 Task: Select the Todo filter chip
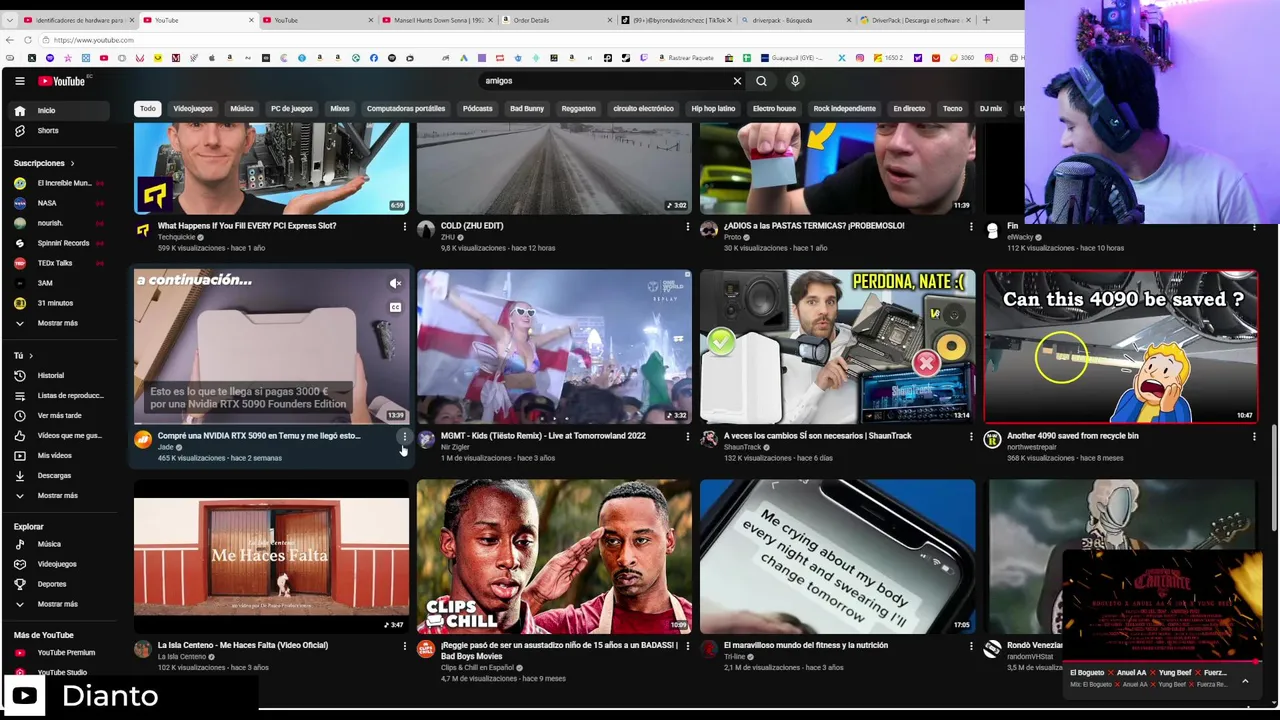(x=148, y=108)
